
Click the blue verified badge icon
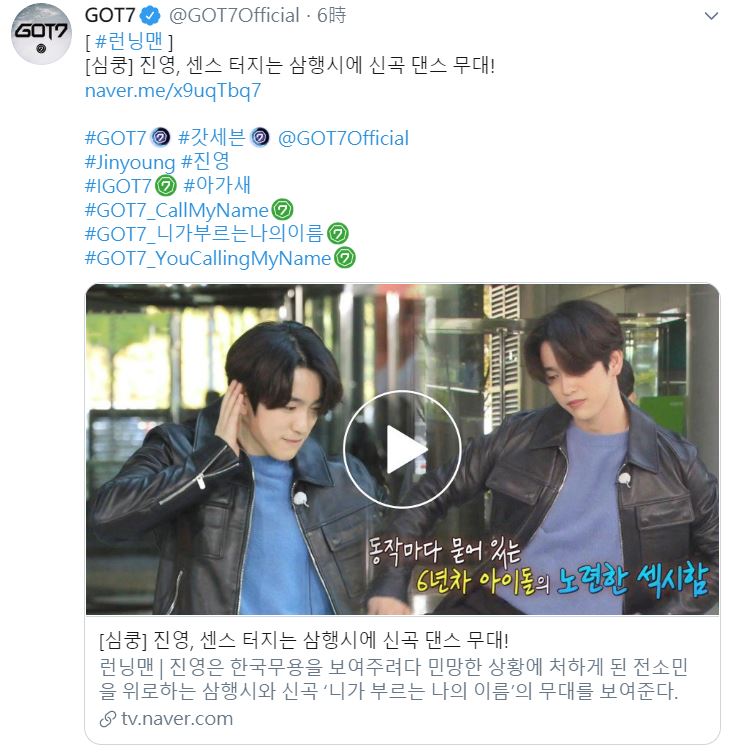point(150,16)
